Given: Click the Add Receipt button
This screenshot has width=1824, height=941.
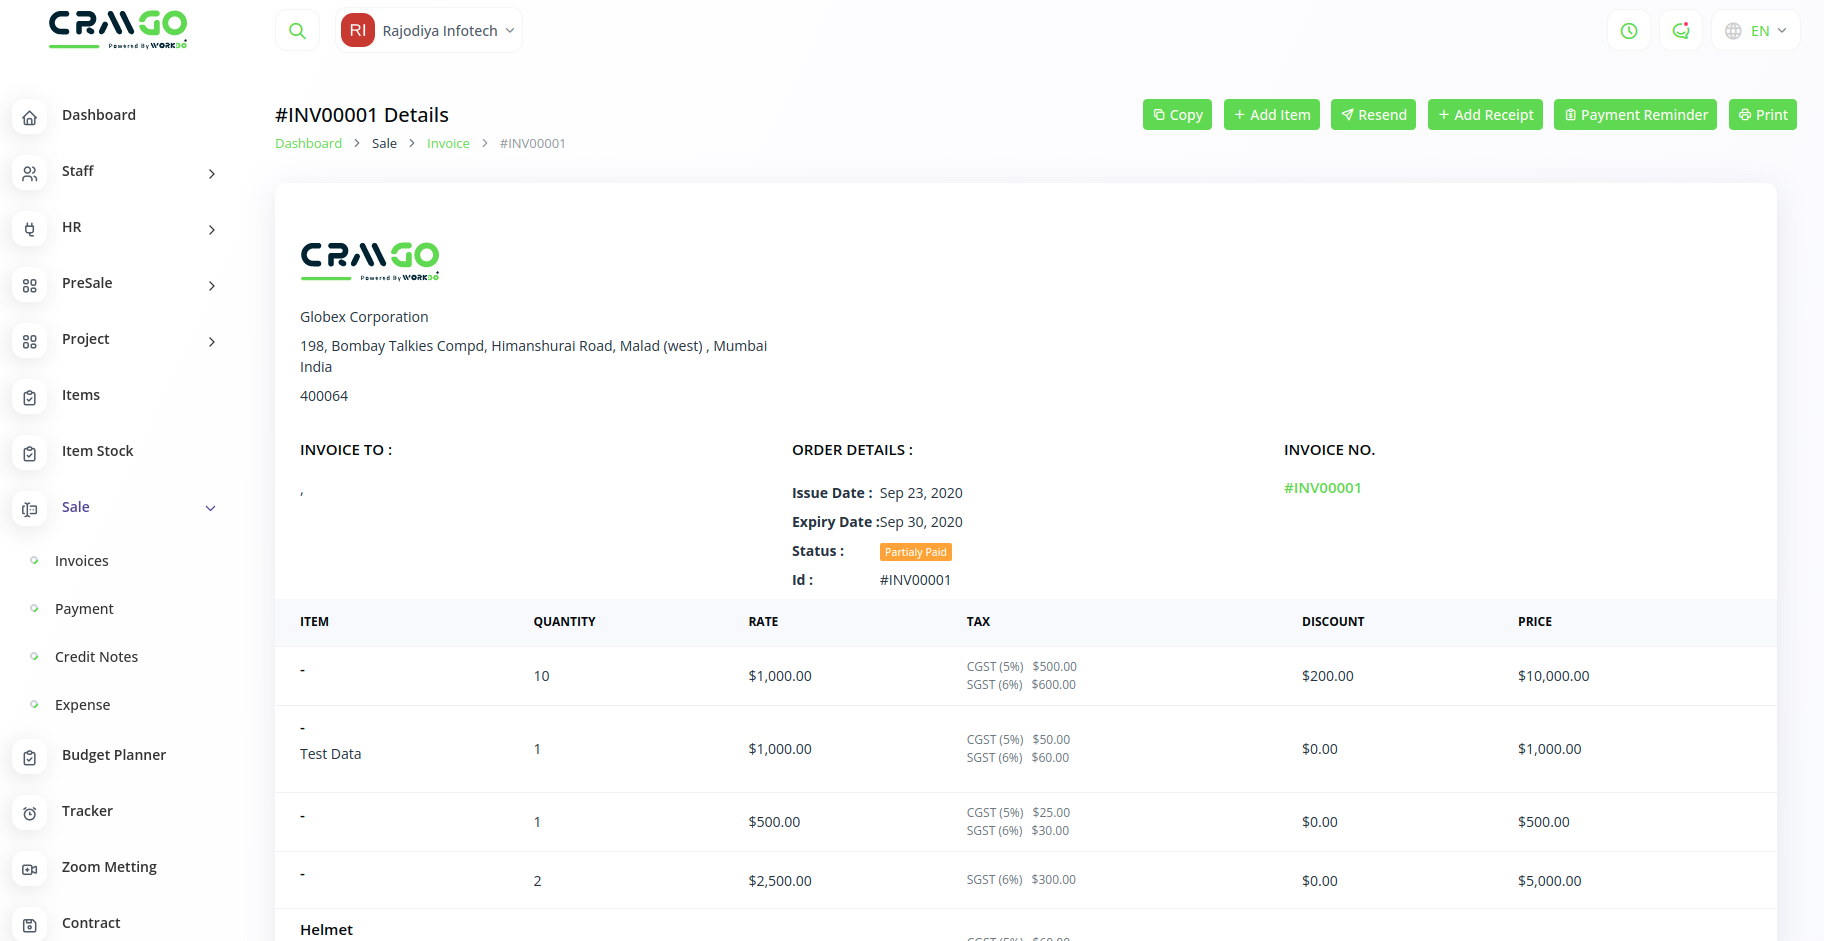Looking at the screenshot, I should [1486, 115].
